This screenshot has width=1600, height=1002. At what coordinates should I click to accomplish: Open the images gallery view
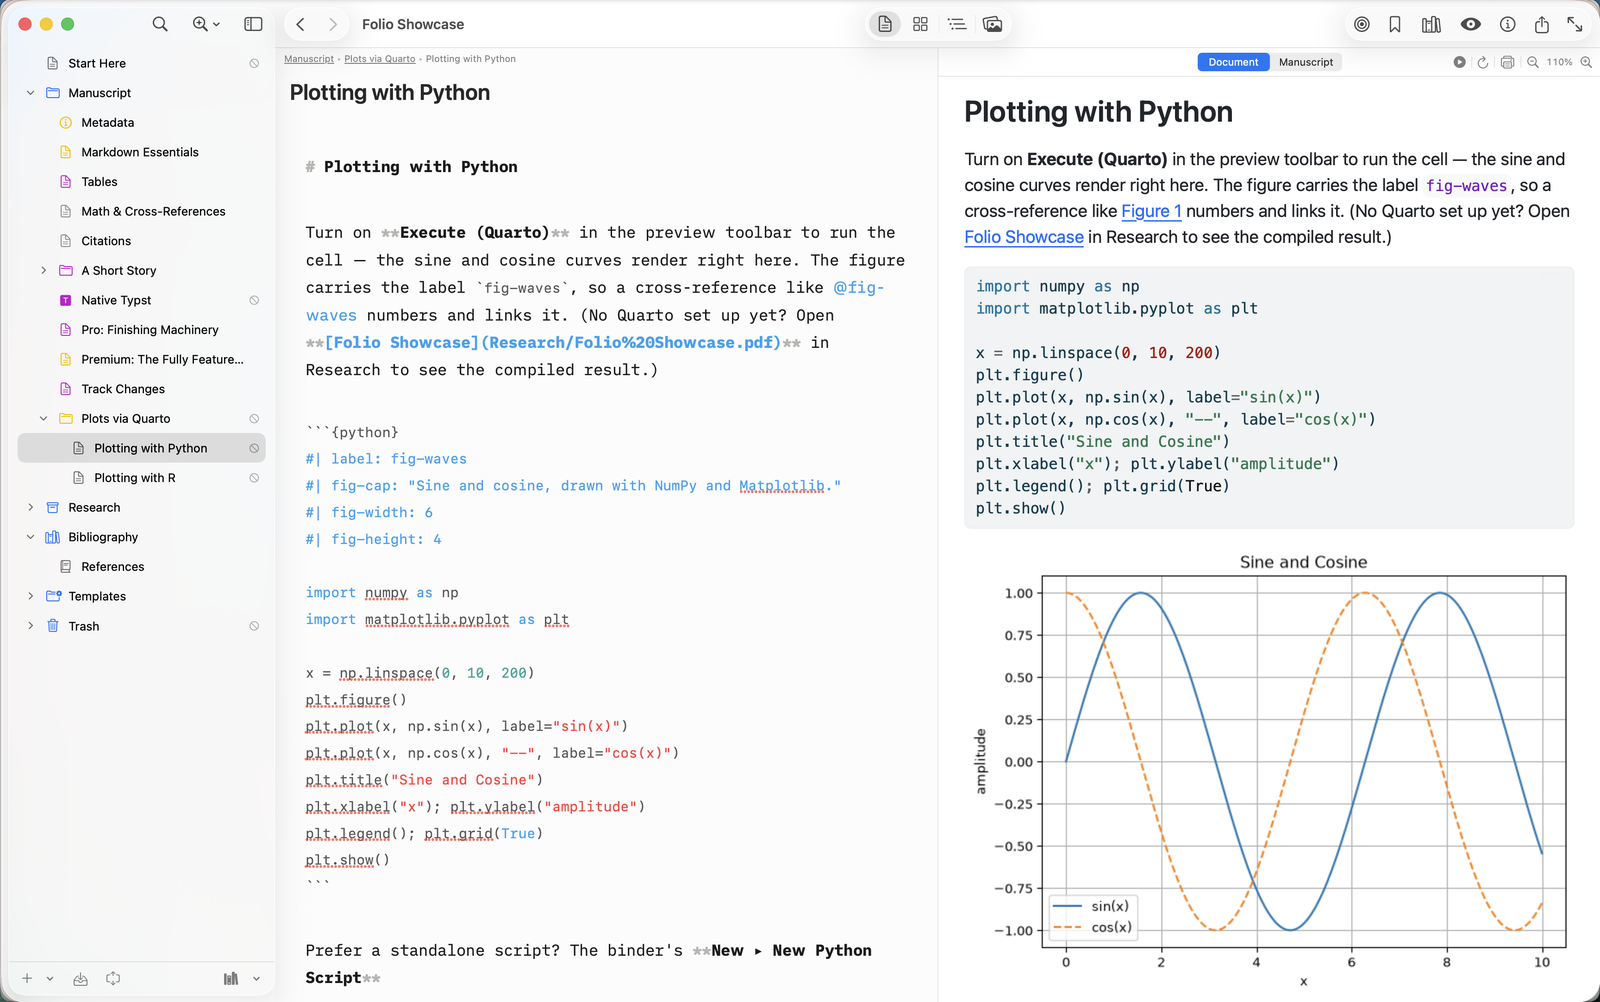pos(993,24)
